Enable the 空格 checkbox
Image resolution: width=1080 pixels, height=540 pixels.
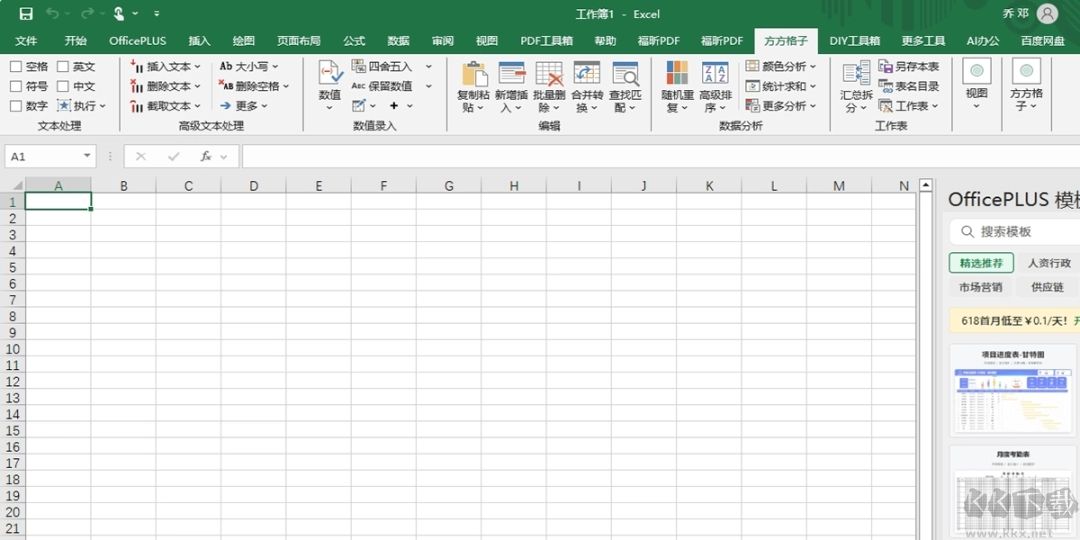click(x=16, y=67)
